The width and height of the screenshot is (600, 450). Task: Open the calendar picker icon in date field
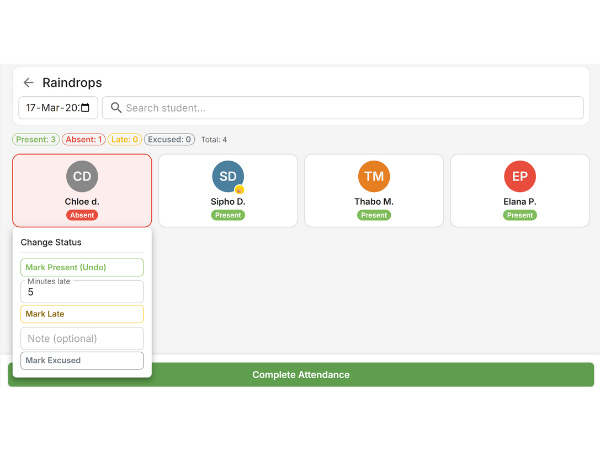click(85, 108)
